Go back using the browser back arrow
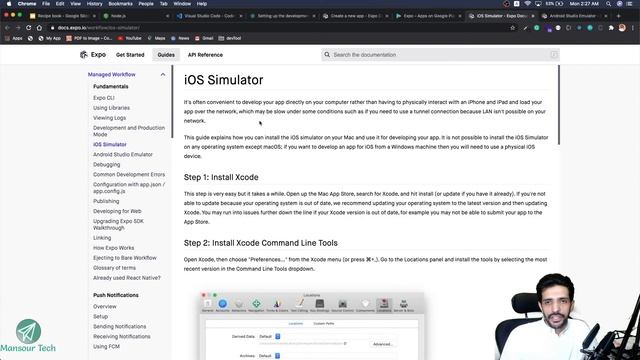640x360 pixels. tap(7, 28)
